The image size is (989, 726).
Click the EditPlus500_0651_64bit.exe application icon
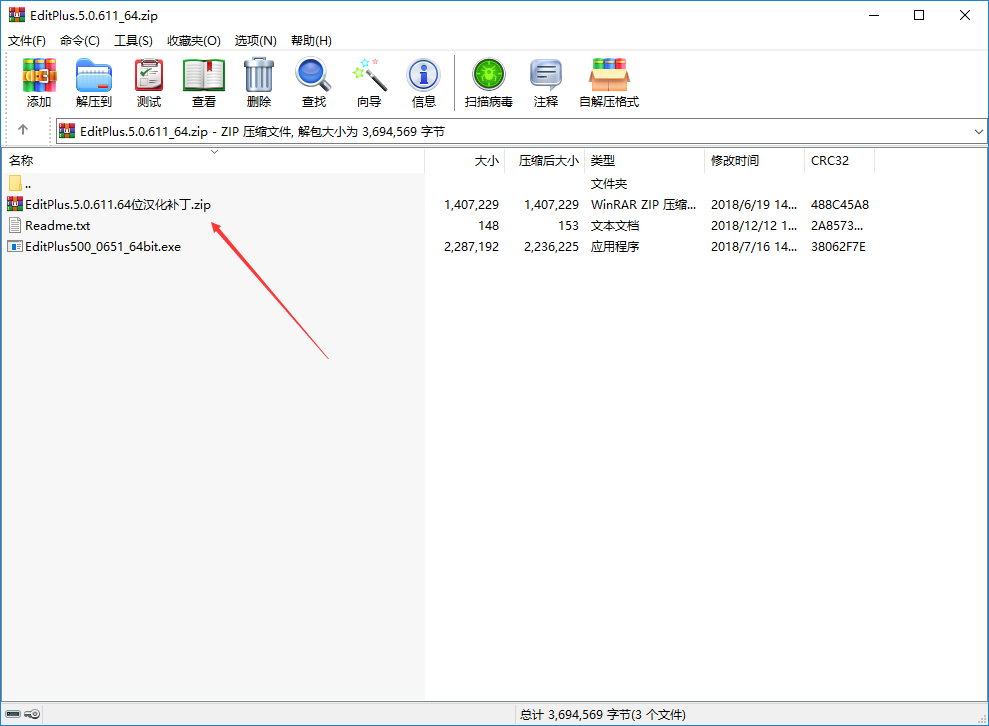point(15,247)
